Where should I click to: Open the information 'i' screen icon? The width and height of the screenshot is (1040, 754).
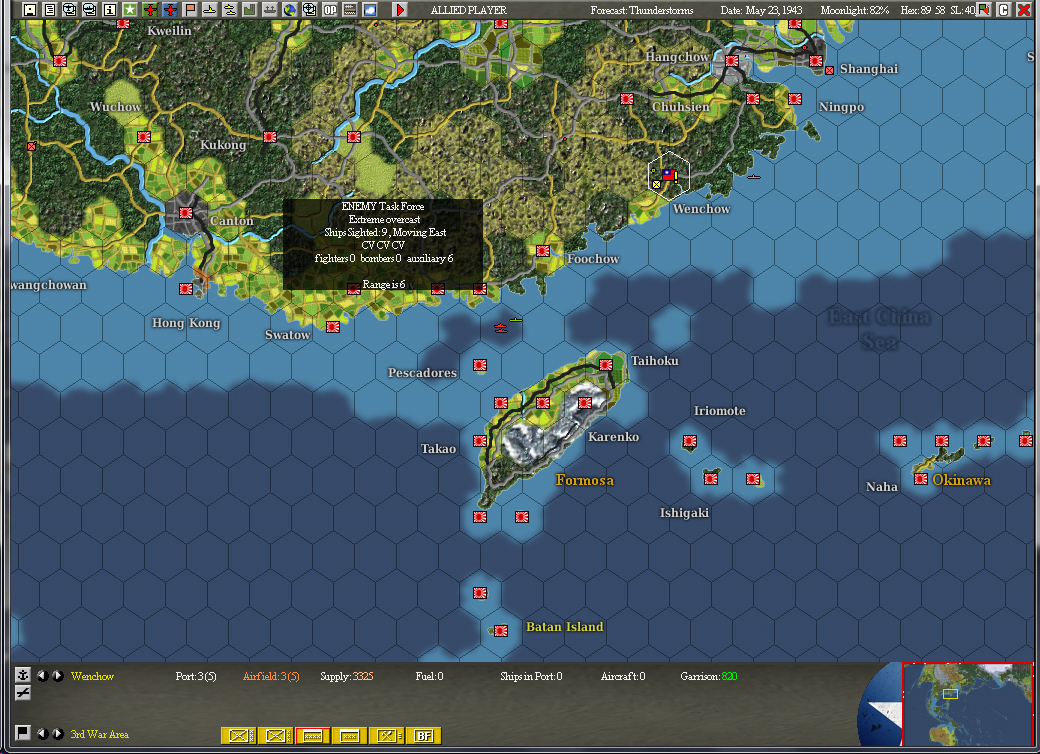[110, 9]
